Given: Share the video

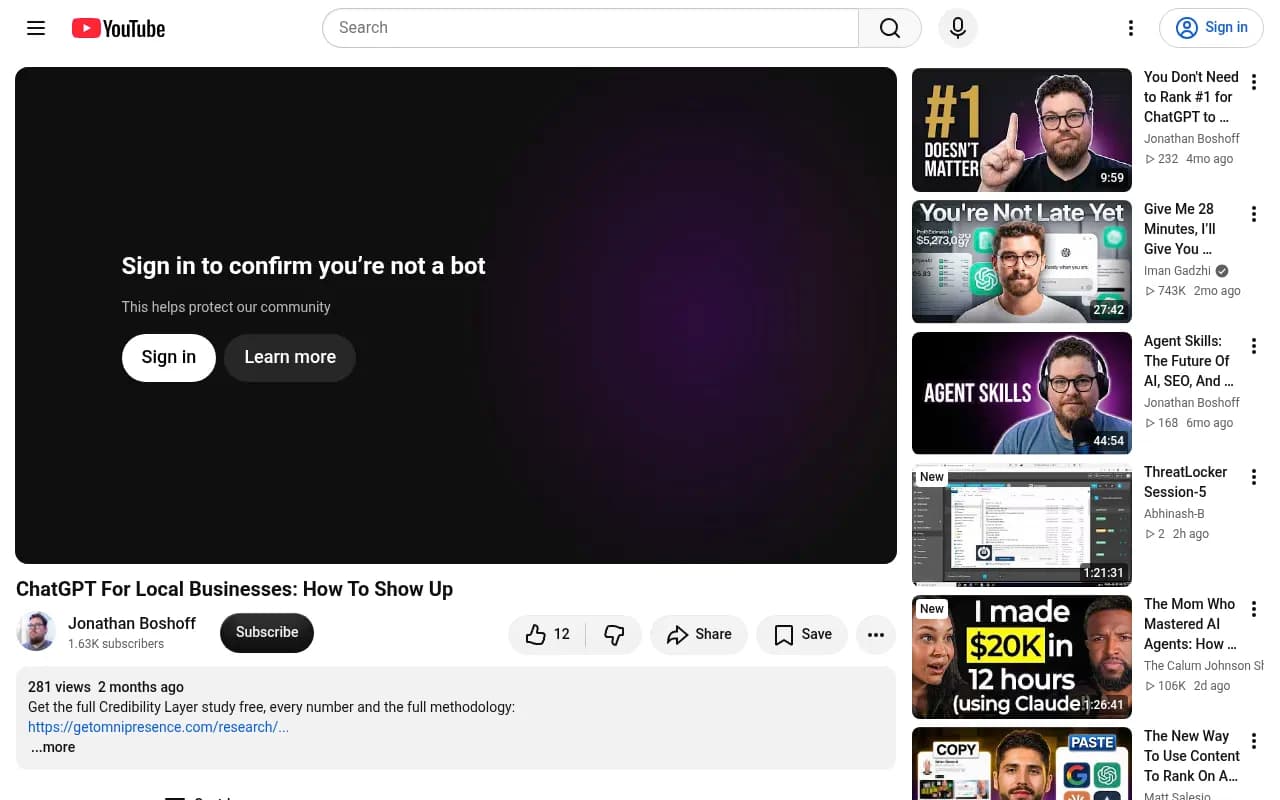Looking at the screenshot, I should point(699,634).
